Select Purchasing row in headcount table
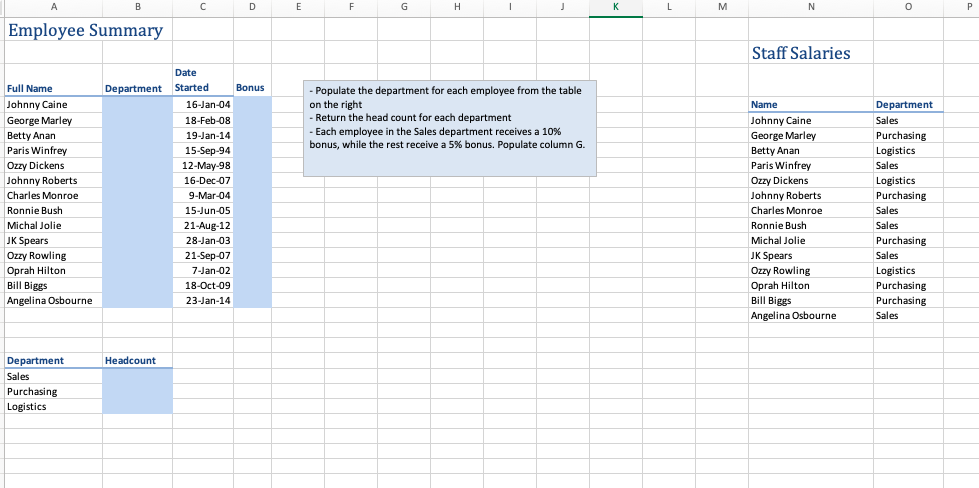 [54, 391]
